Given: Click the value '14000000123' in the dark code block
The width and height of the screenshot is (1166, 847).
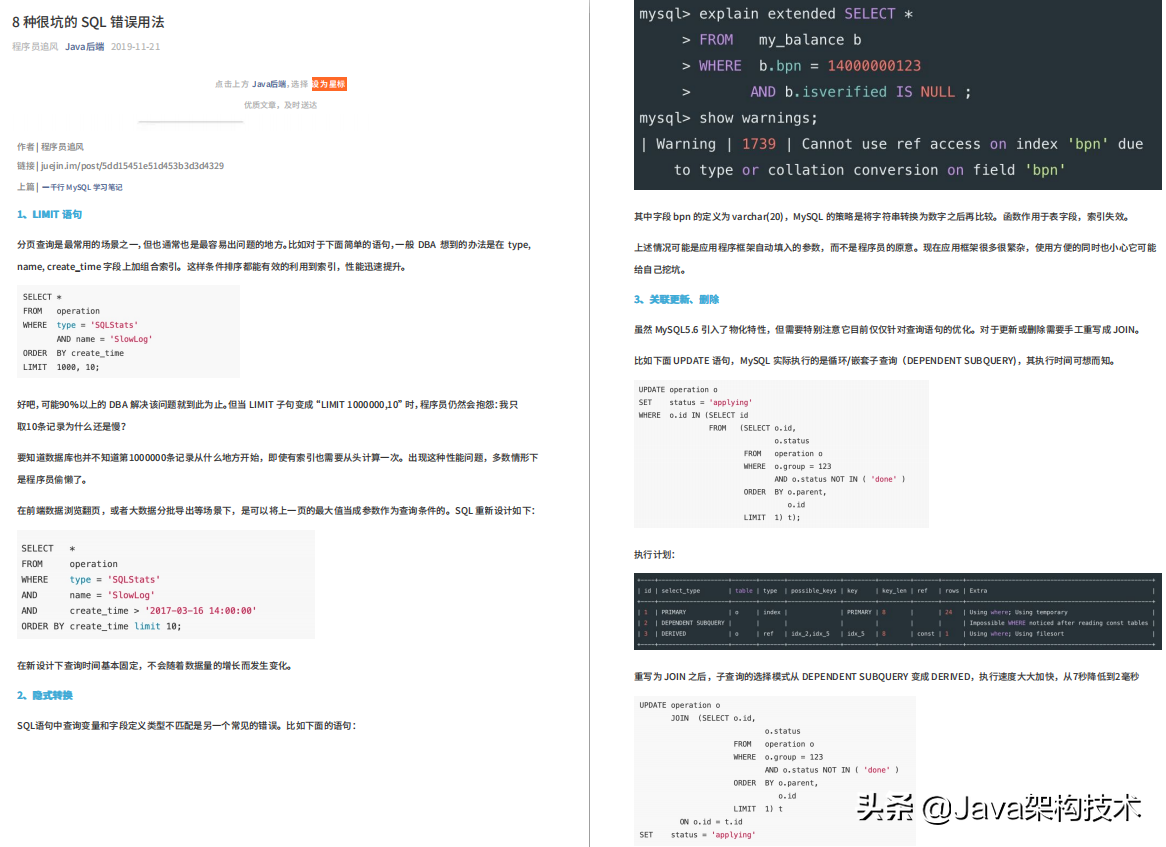Looking at the screenshot, I should [x=874, y=66].
